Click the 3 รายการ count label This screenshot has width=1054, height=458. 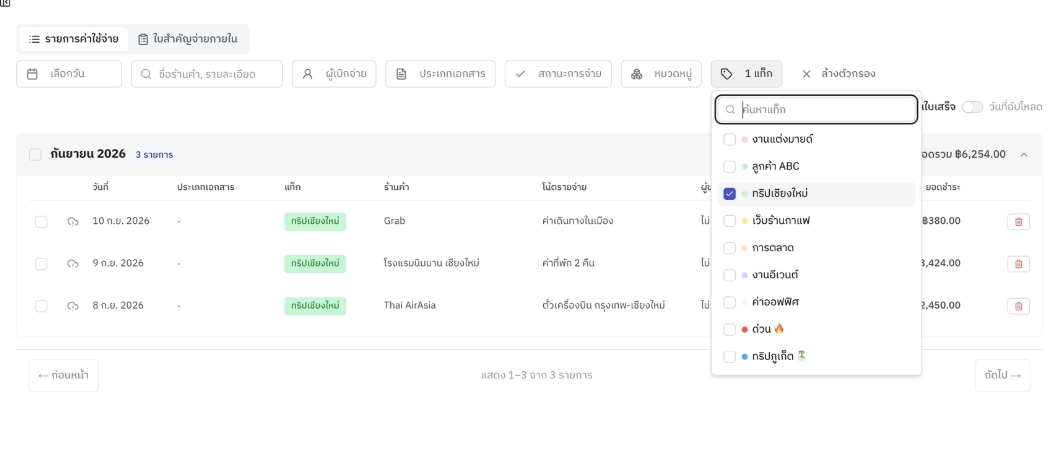point(155,155)
